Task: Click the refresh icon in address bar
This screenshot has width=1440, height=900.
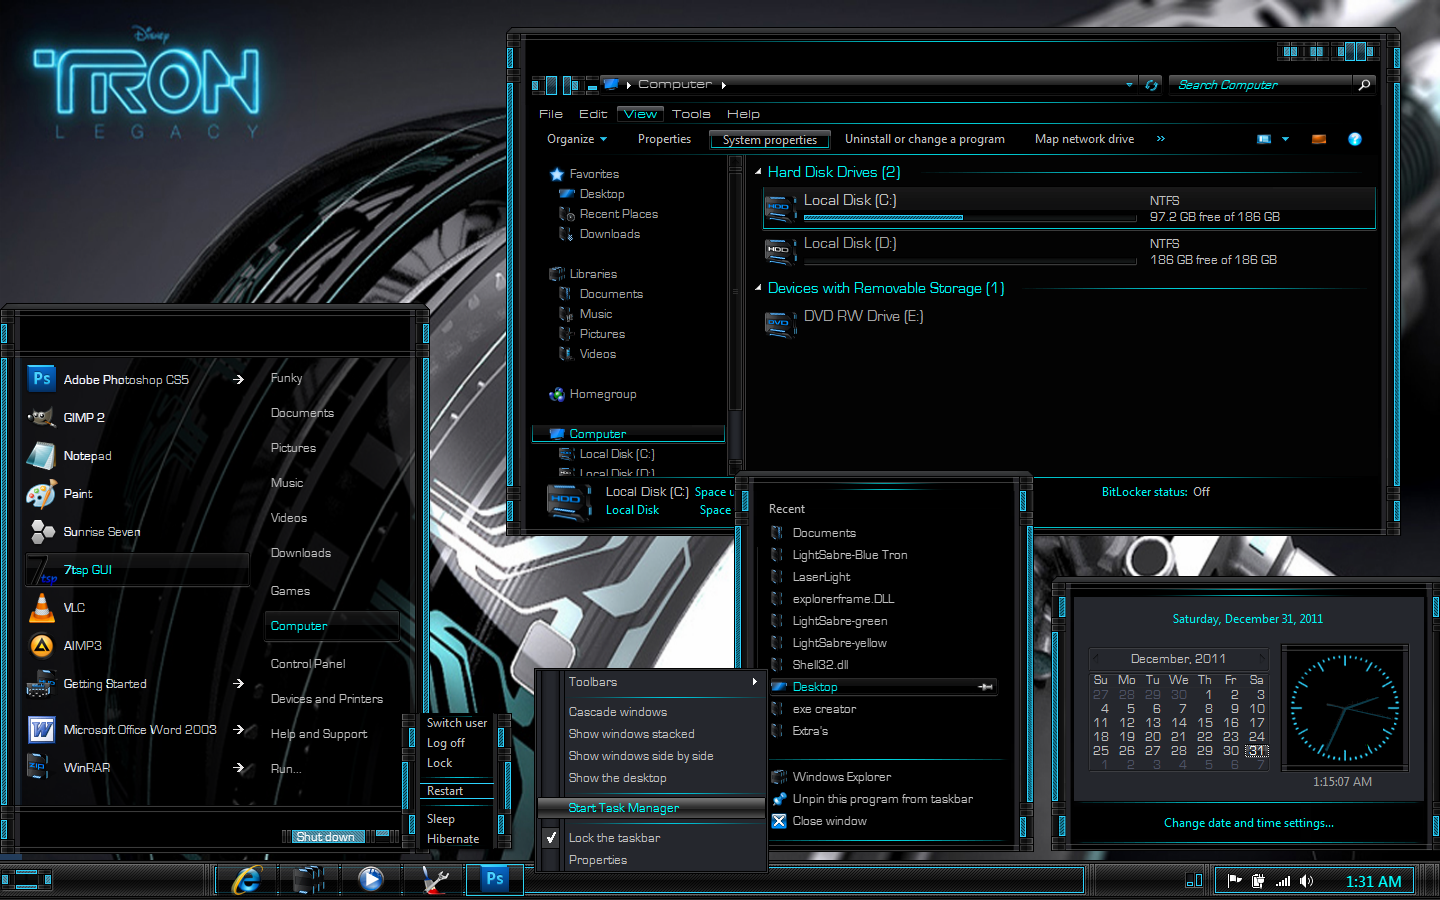Action: point(1152,85)
